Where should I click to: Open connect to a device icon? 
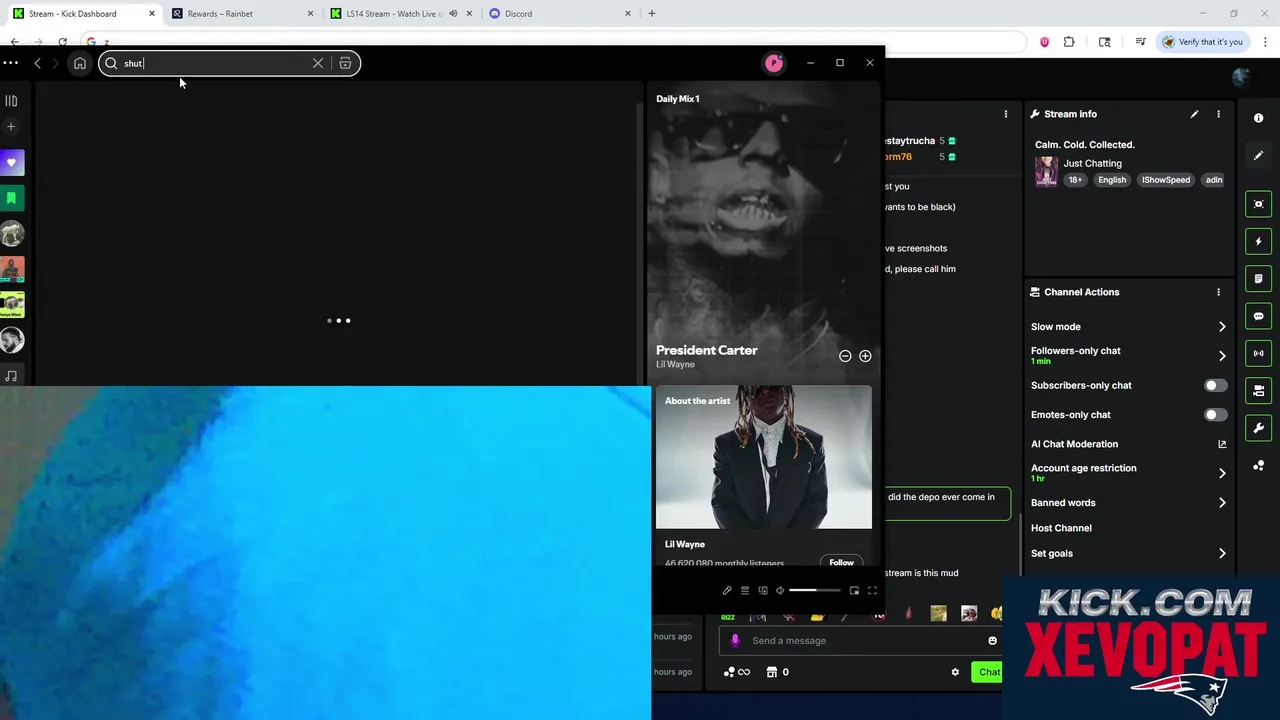coord(763,590)
